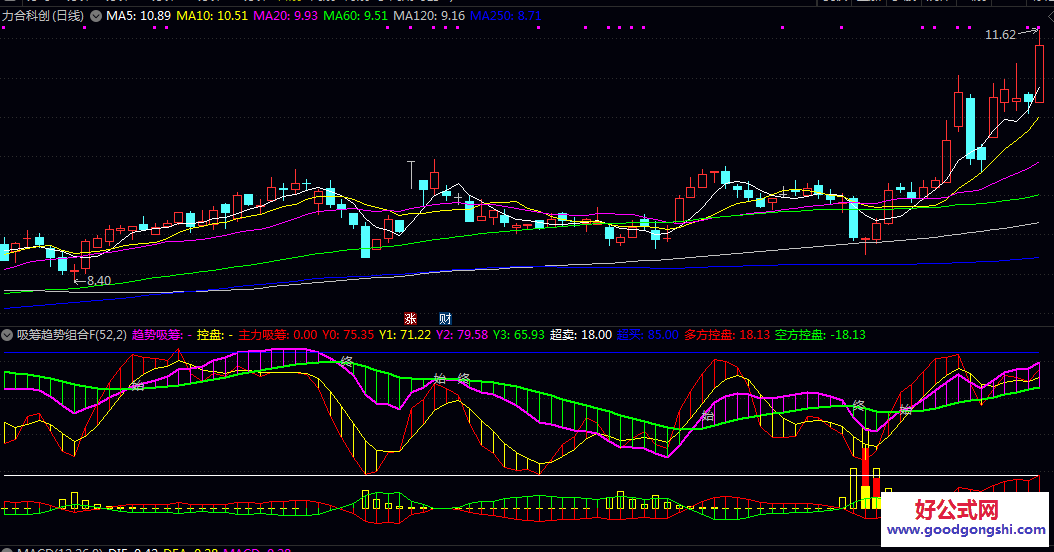Screen dimensions: 1054x552
Task: Click the blue 财 event icon
Action: click(x=445, y=317)
